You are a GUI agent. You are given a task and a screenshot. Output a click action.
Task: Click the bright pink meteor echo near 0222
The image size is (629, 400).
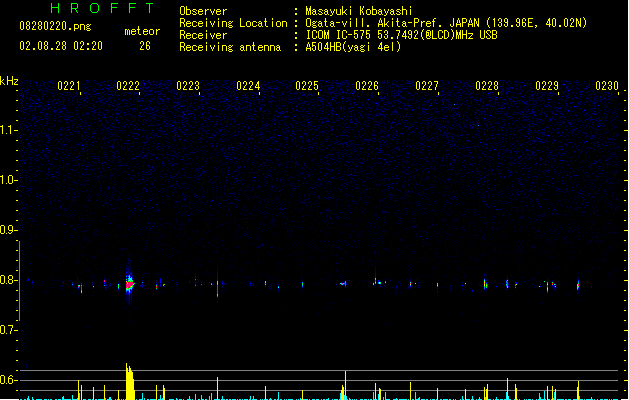130,285
